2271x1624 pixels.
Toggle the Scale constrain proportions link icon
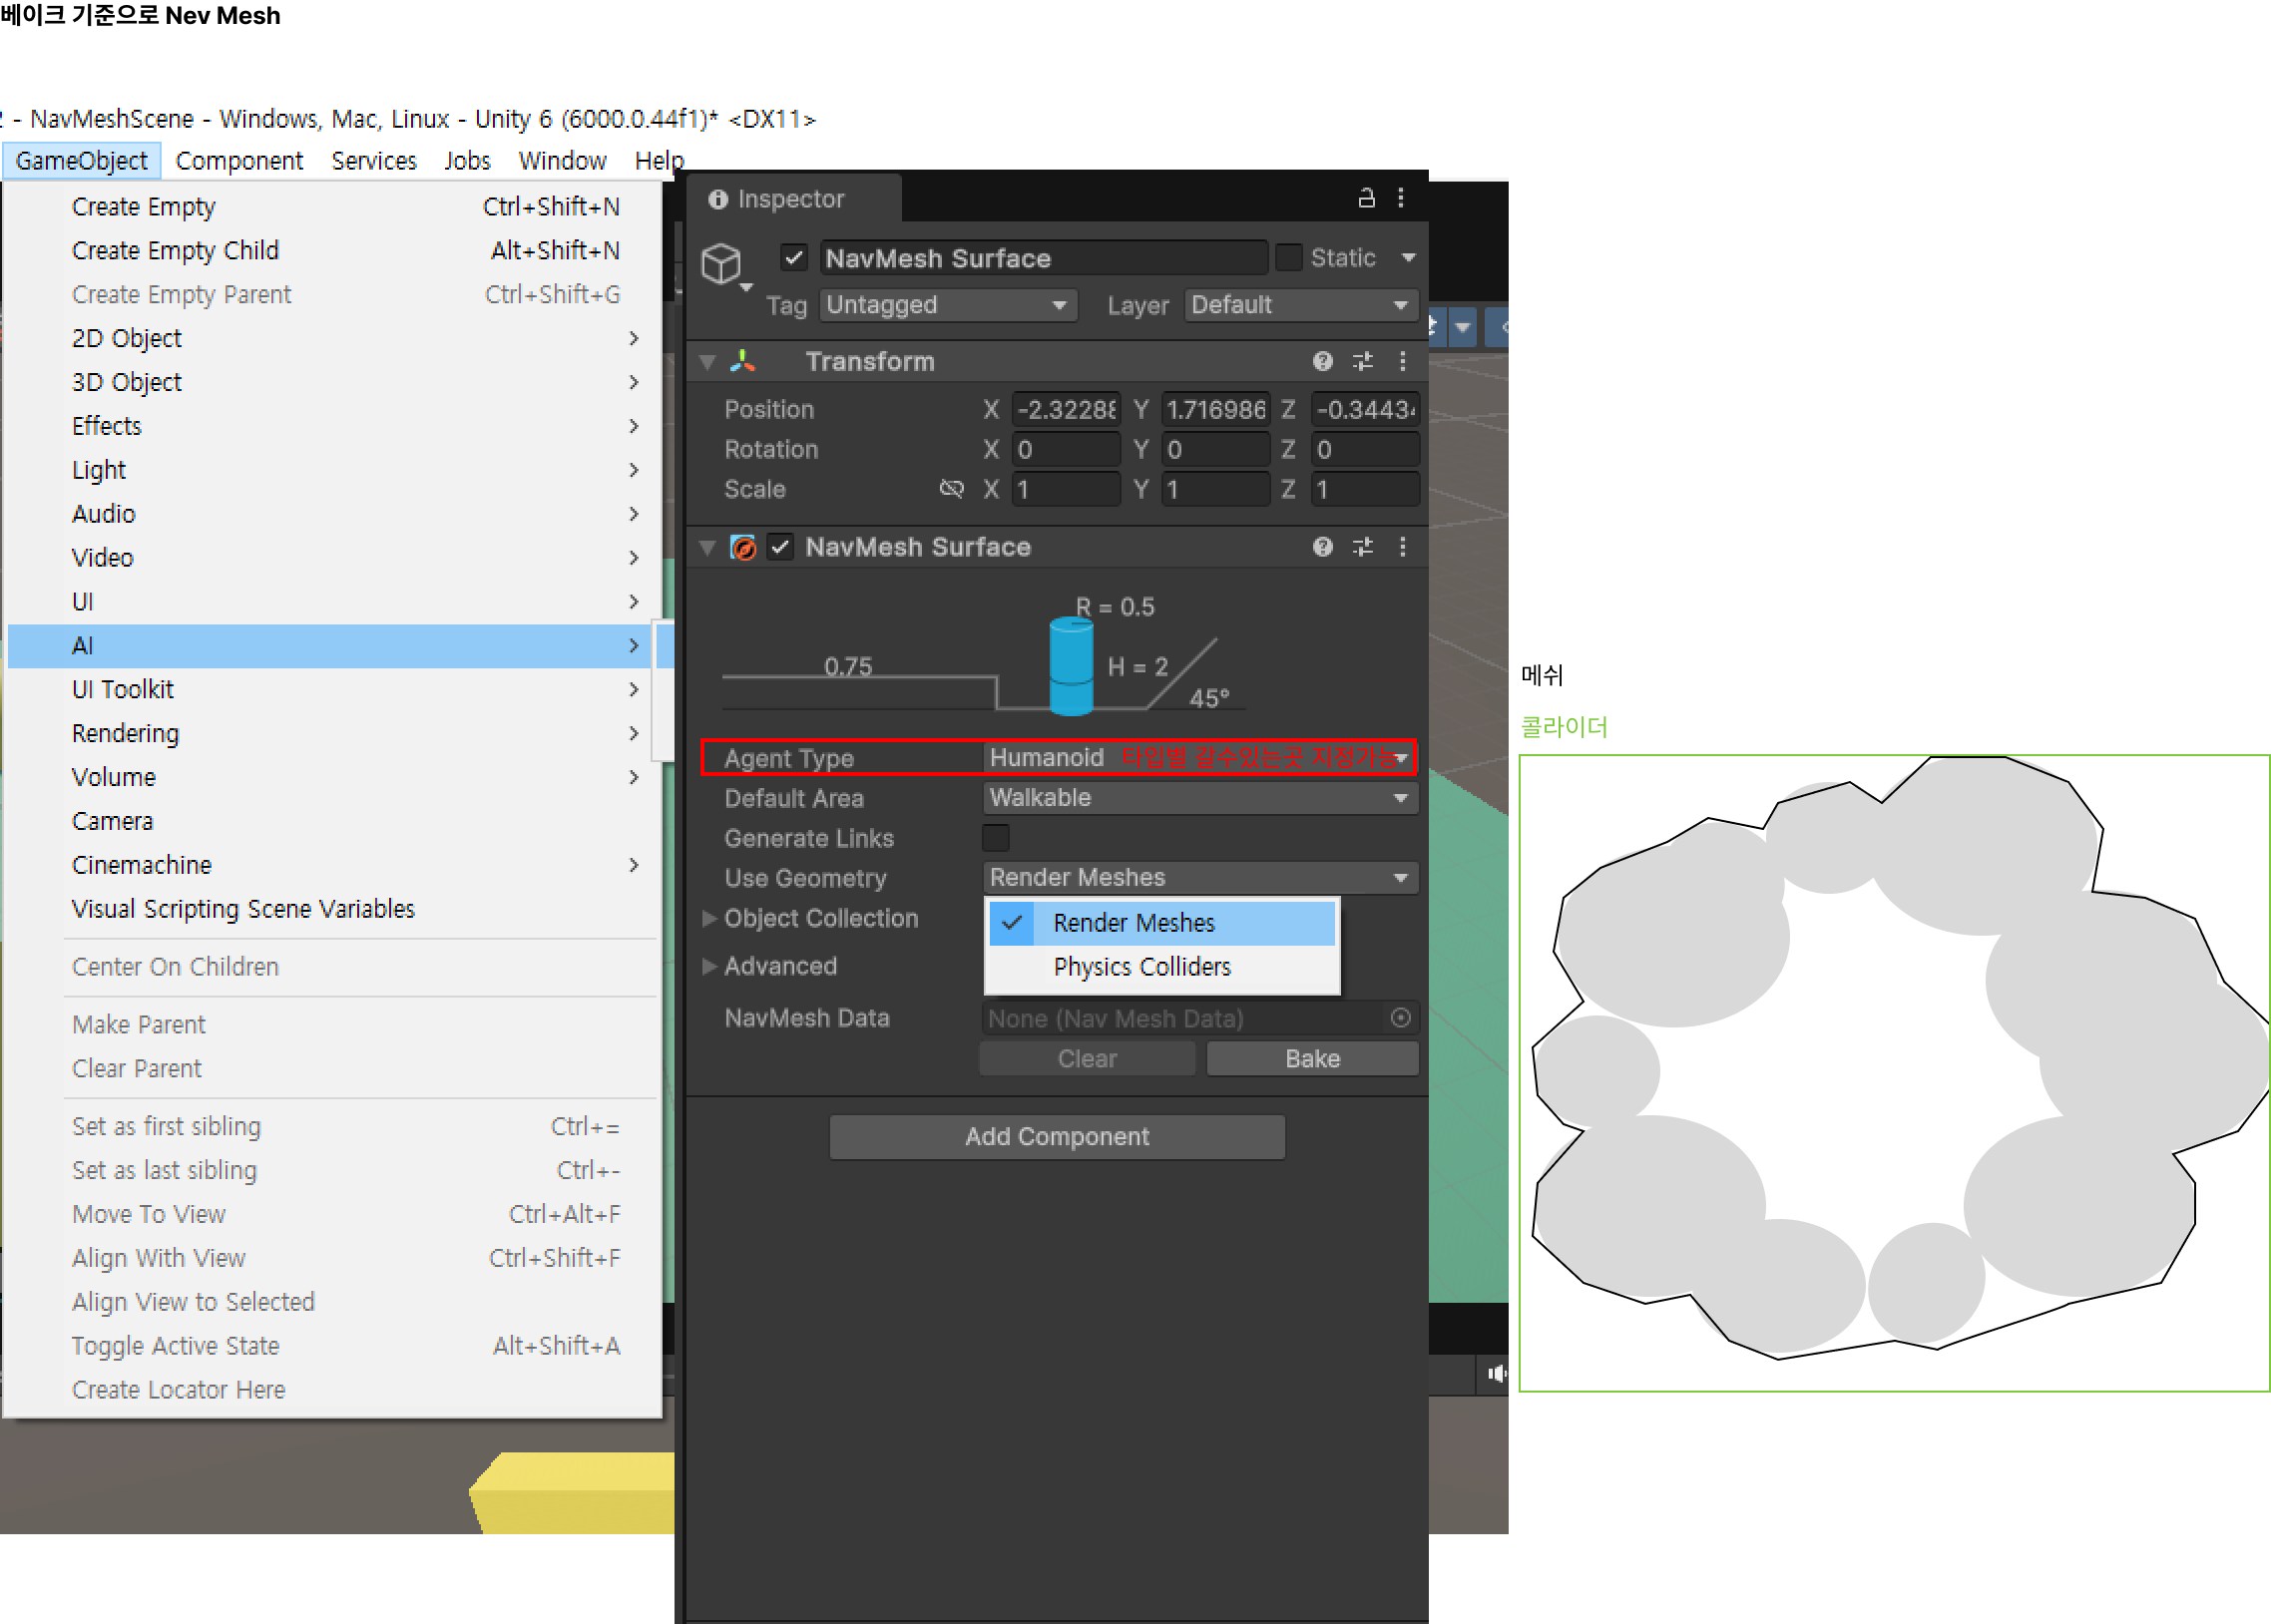951,489
